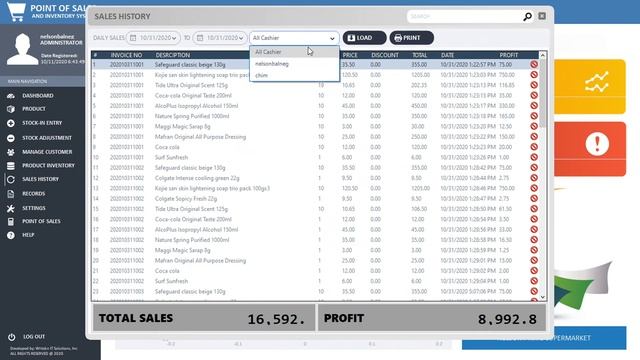The image size is (640, 360).
Task: Open Stock-In Entry page
Action: (42, 123)
